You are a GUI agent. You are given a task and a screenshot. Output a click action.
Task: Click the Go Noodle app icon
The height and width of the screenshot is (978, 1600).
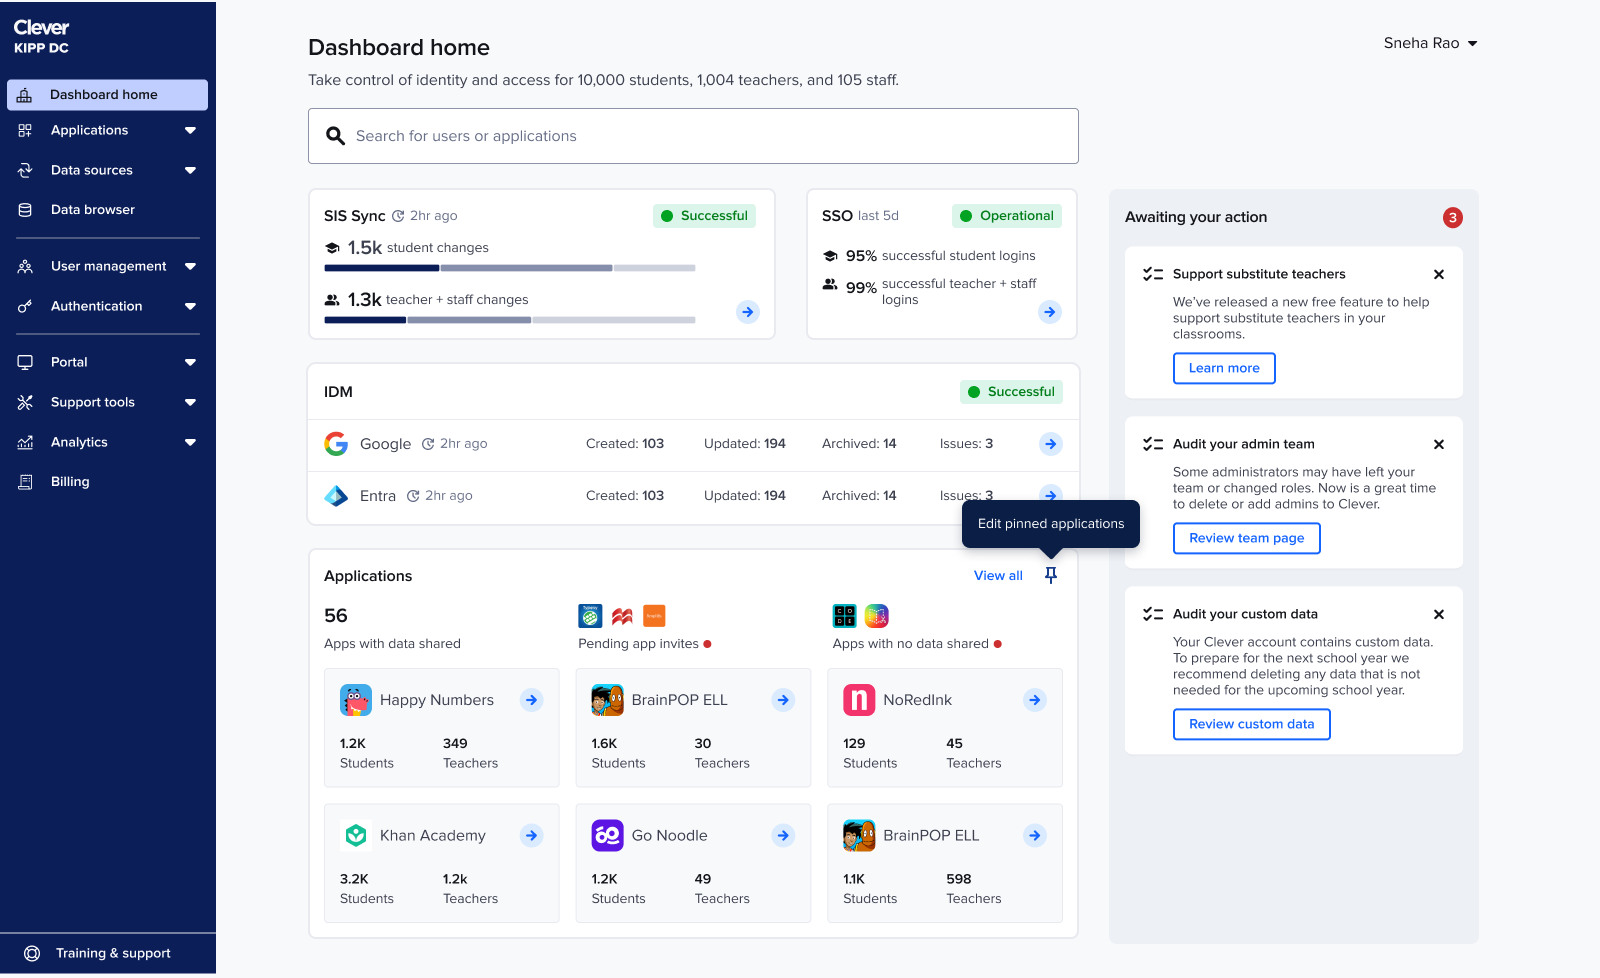608,835
